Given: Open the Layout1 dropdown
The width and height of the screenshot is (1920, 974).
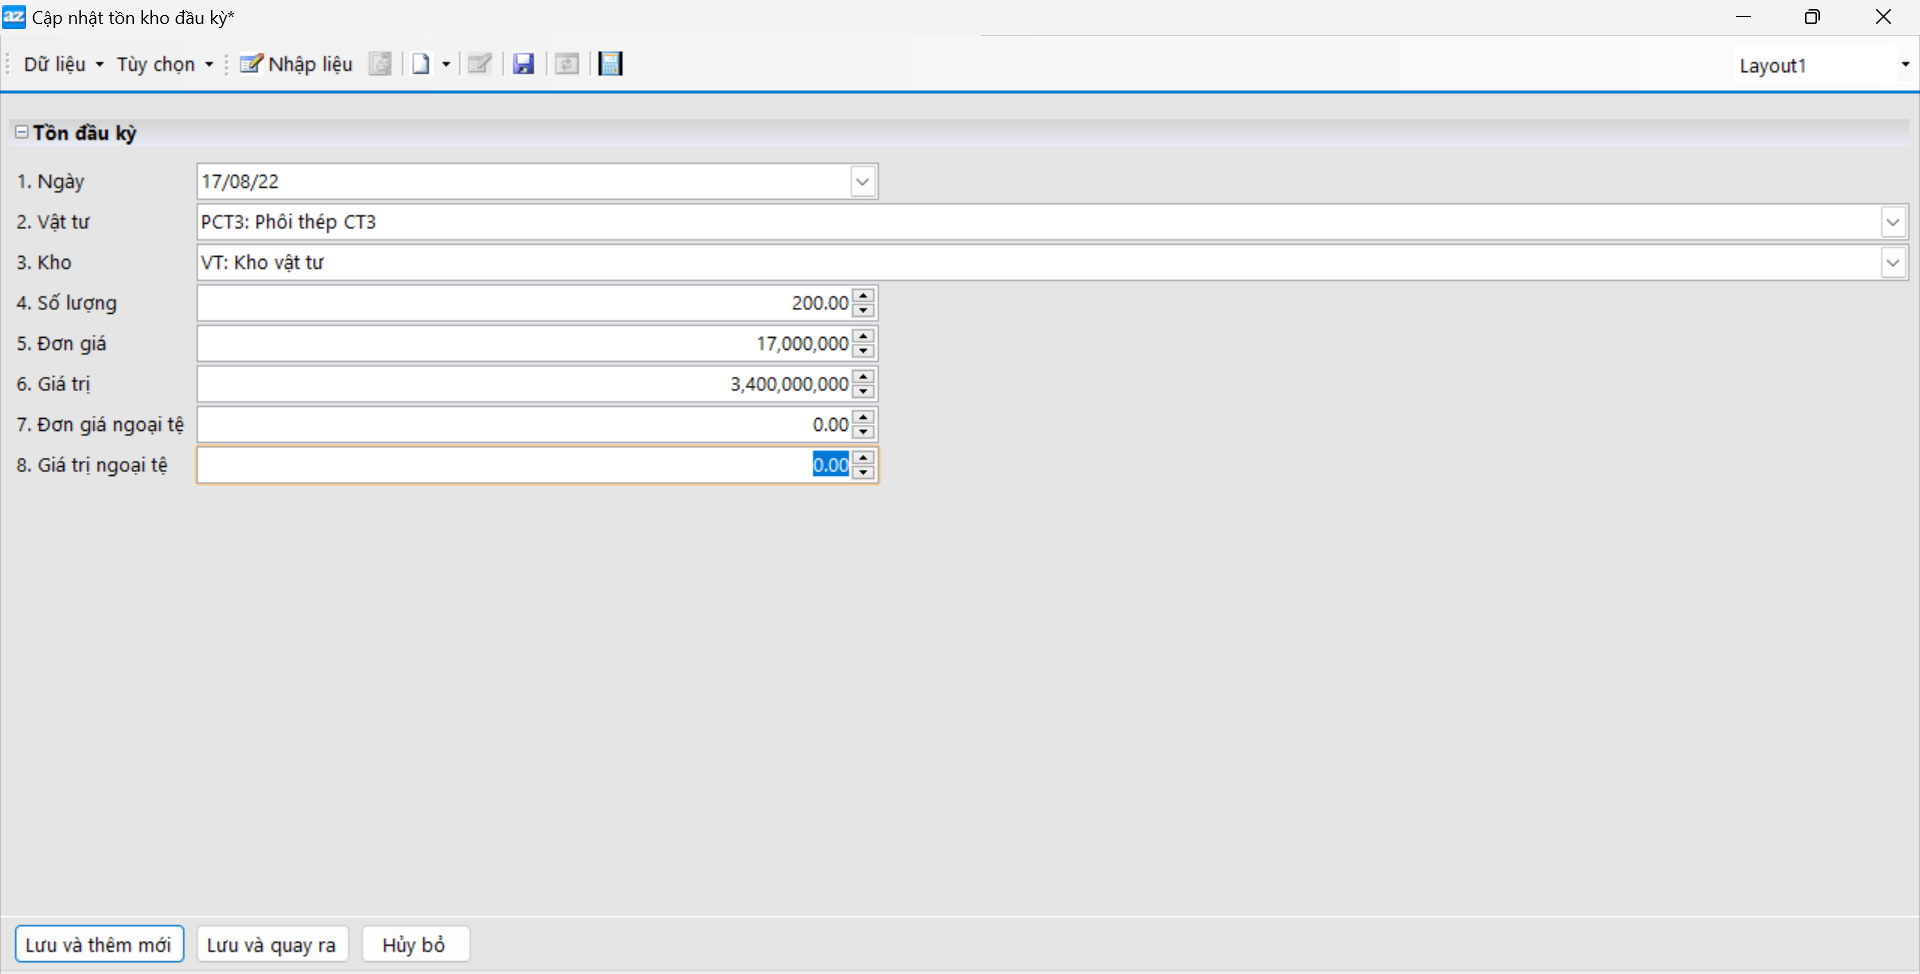Looking at the screenshot, I should pyautogui.click(x=1904, y=65).
